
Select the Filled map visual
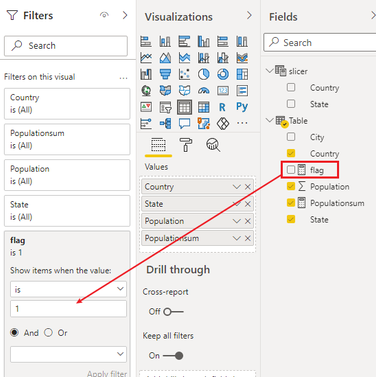[165, 90]
